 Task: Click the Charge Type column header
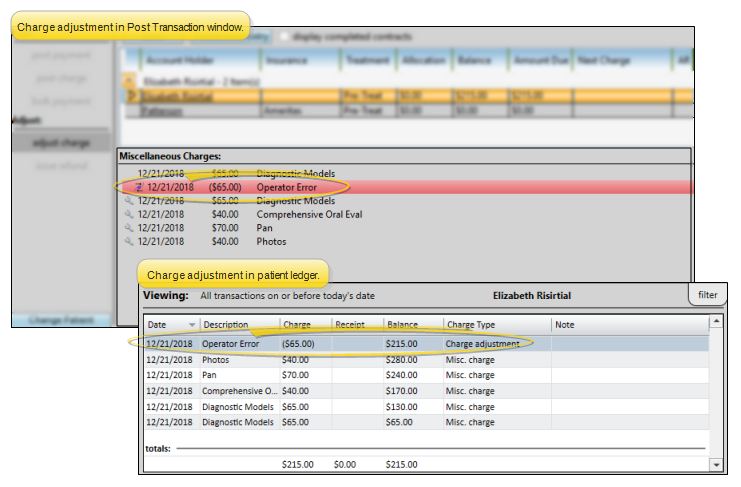click(x=495, y=325)
